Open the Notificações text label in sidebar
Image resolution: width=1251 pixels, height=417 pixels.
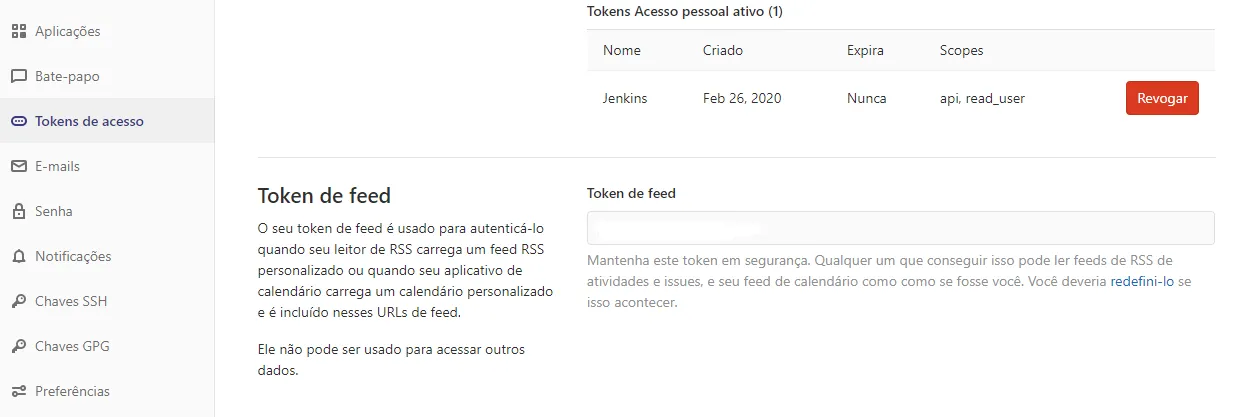[x=73, y=256]
